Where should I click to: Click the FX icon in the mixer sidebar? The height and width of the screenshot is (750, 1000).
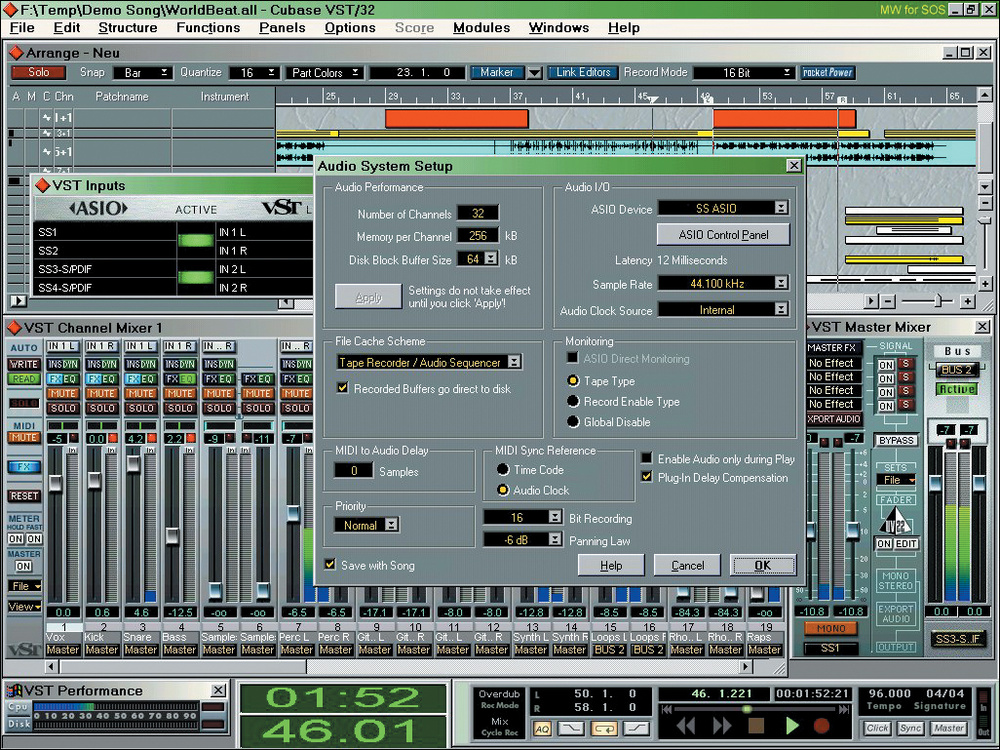click(22, 466)
